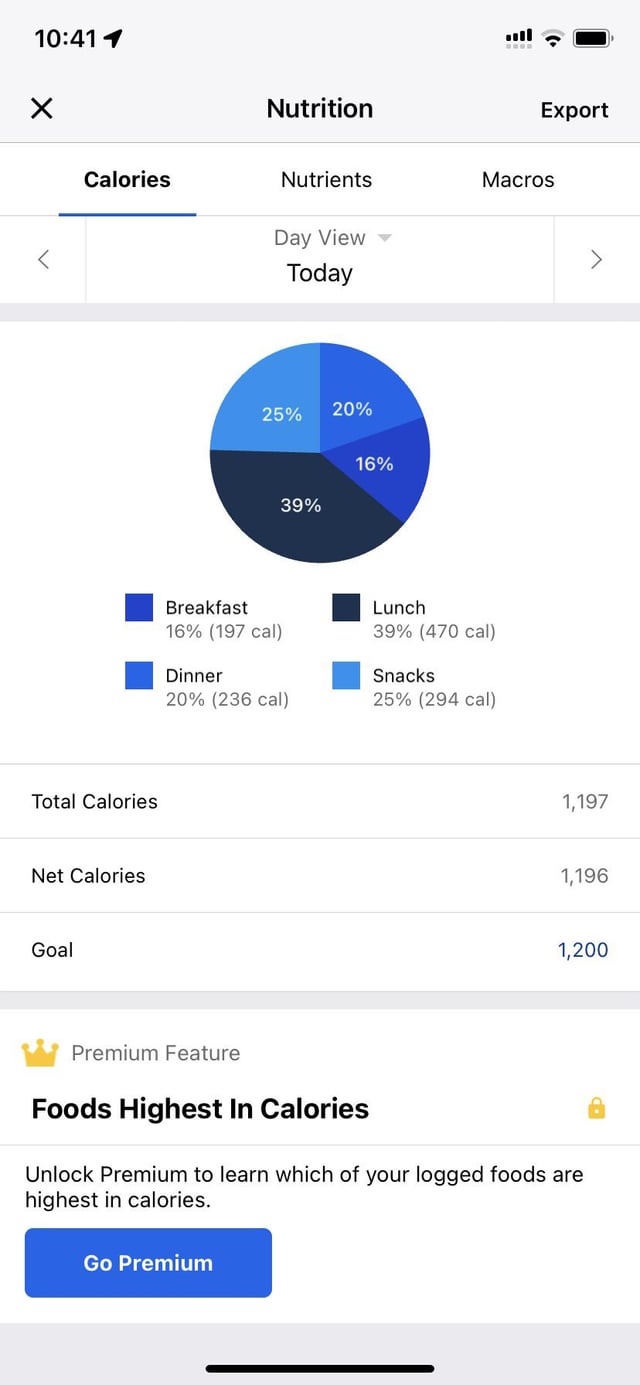The width and height of the screenshot is (640, 1385).
Task: Switch to the Macros tab
Action: 518,180
